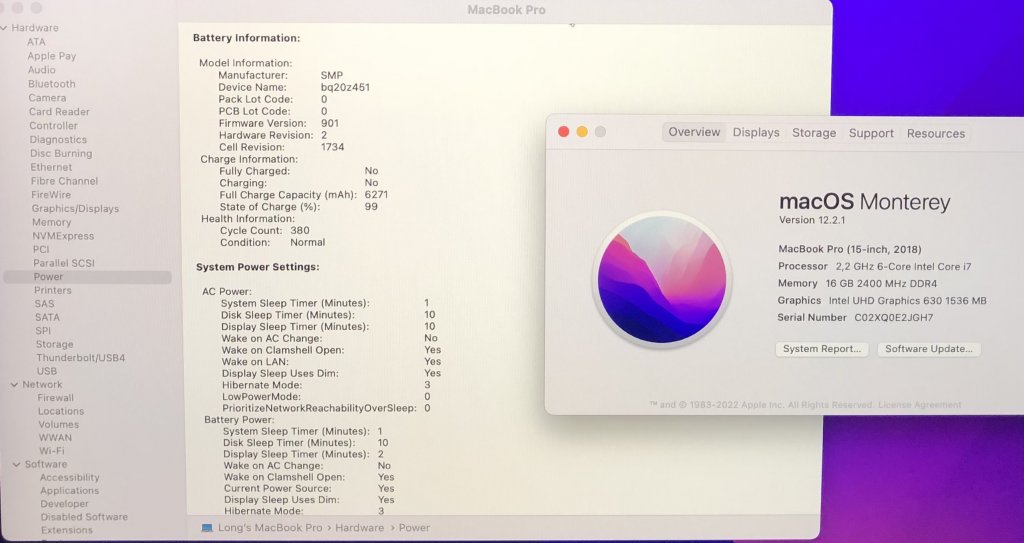
Task: Collapse the Hardware section in sidebar
Action: pos(4,28)
